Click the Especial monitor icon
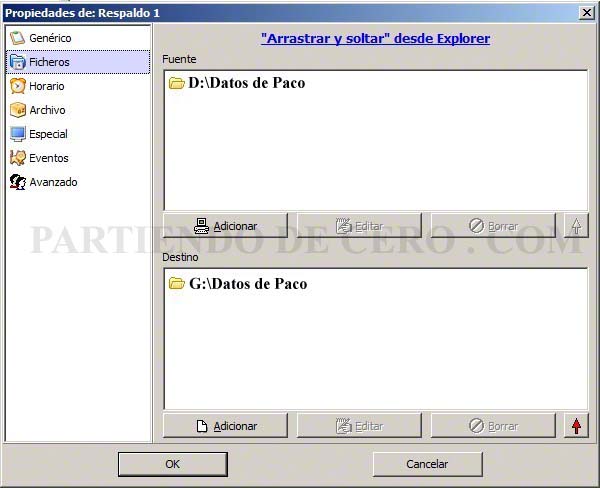This screenshot has height=488, width=600. click(x=18, y=134)
